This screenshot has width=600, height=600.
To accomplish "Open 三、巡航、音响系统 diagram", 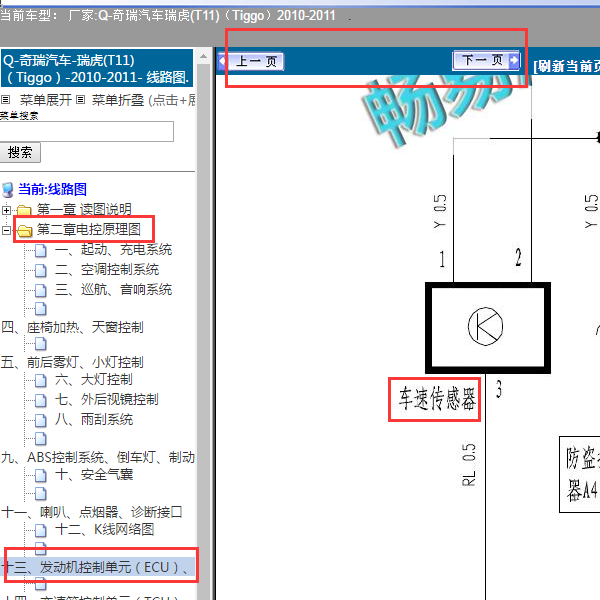I will point(113,289).
